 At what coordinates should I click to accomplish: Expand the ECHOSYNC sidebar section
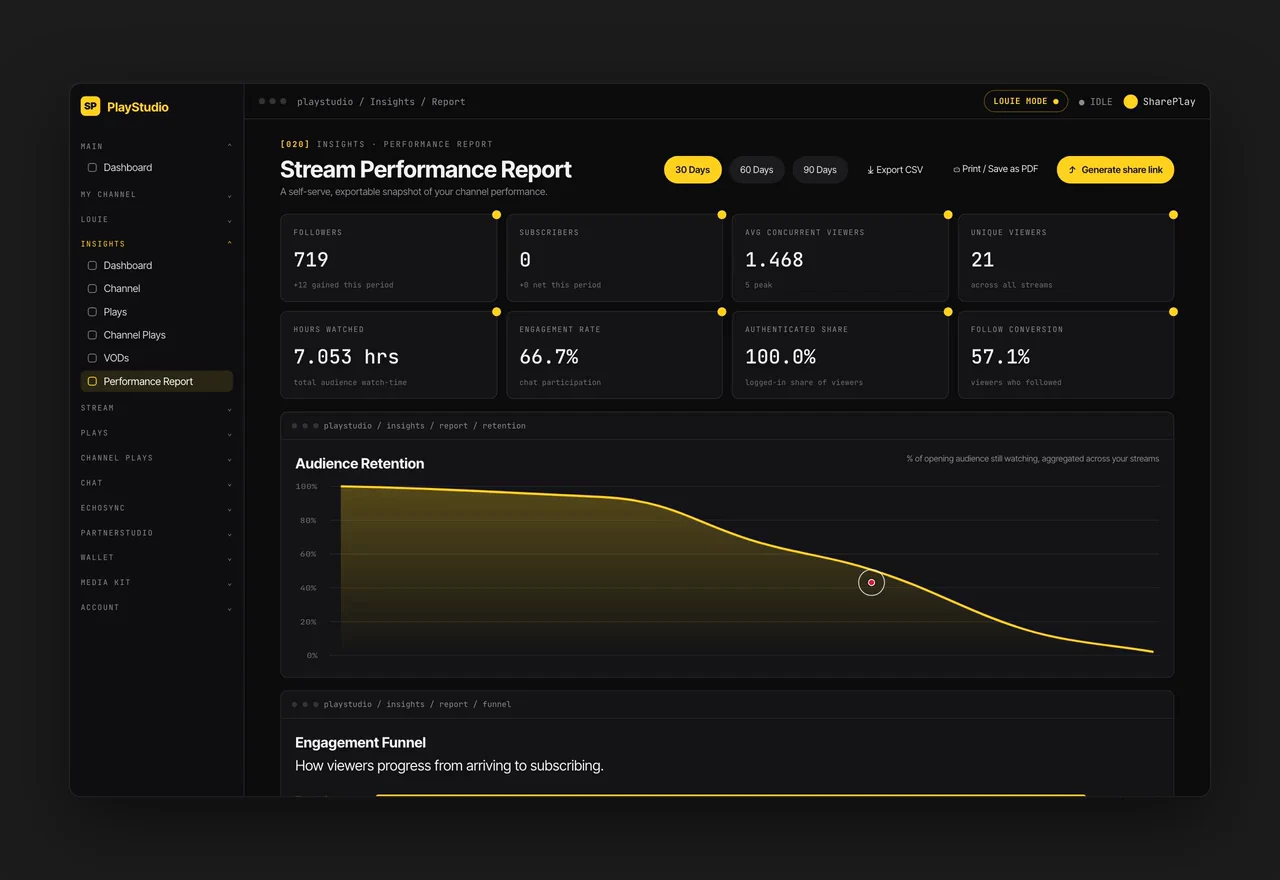[x=156, y=508]
